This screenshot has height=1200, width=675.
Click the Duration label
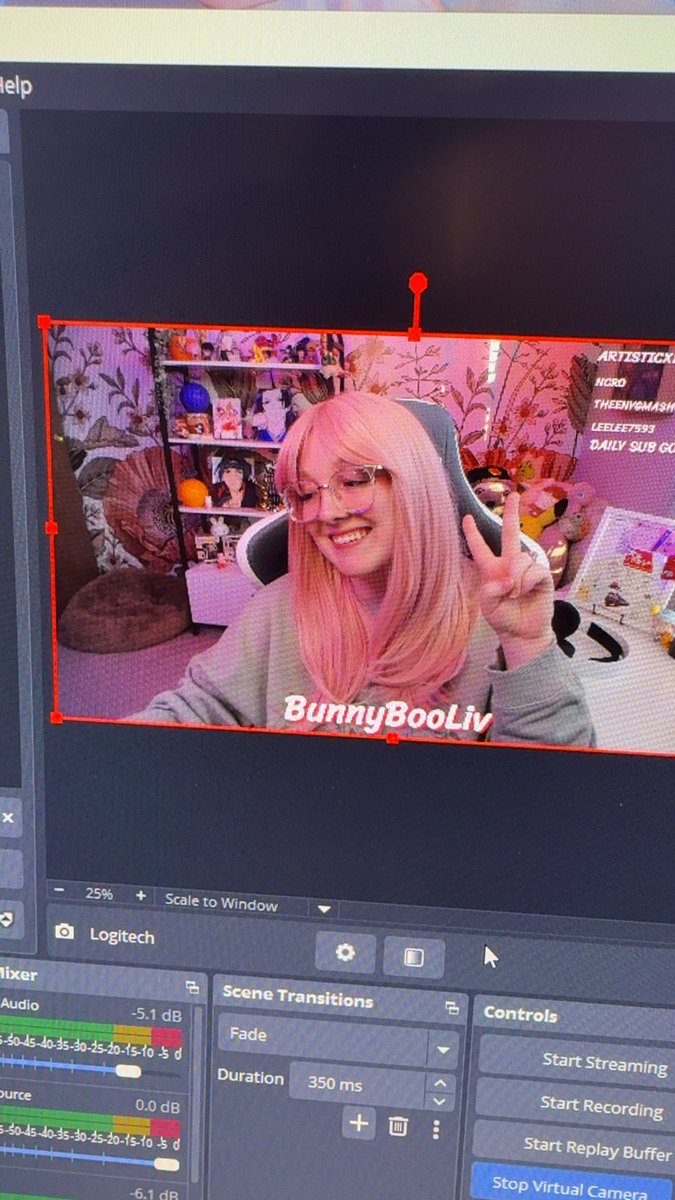[250, 1077]
